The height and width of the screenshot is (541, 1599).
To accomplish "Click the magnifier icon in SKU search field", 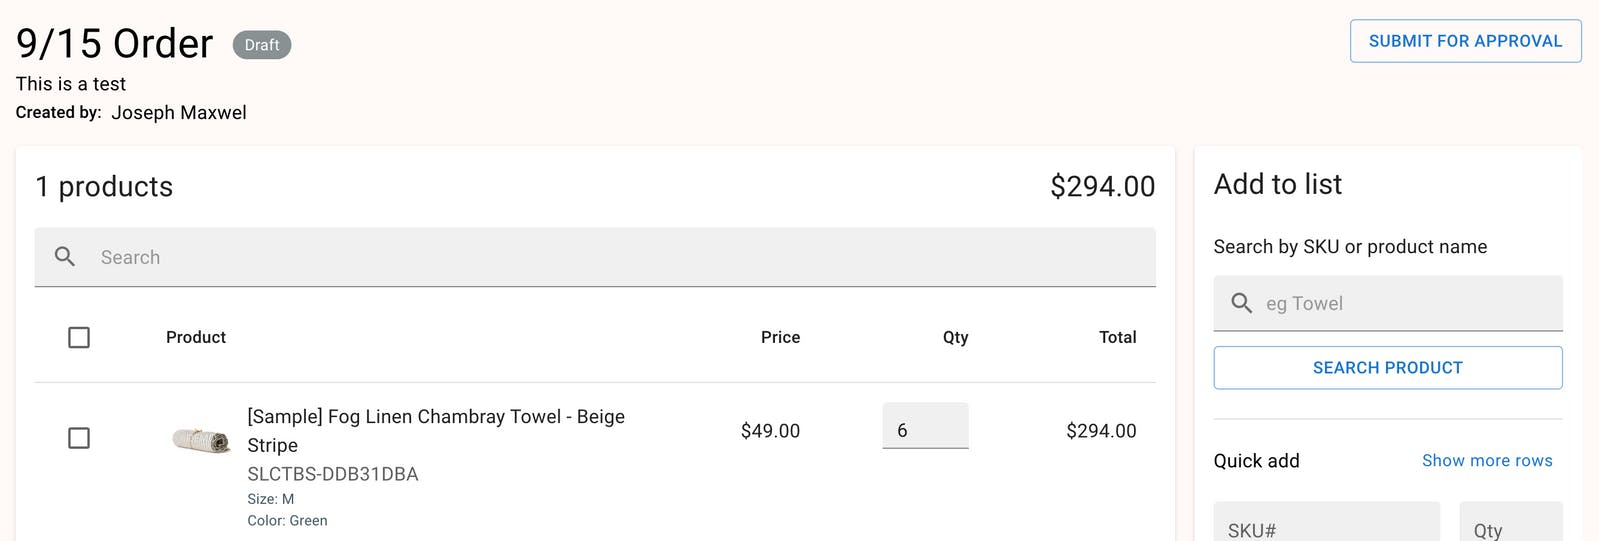I will (1241, 303).
